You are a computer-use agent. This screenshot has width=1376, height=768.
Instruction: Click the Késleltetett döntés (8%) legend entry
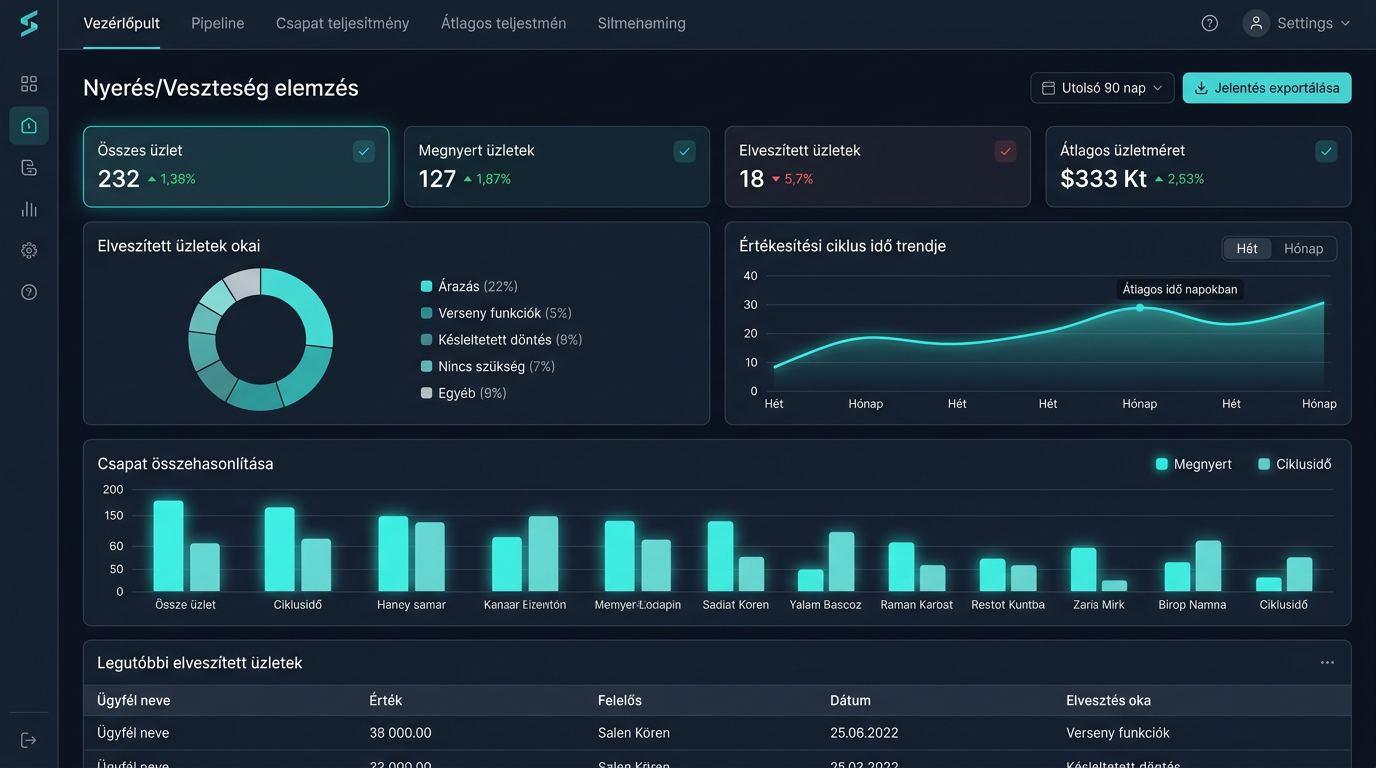[502, 340]
